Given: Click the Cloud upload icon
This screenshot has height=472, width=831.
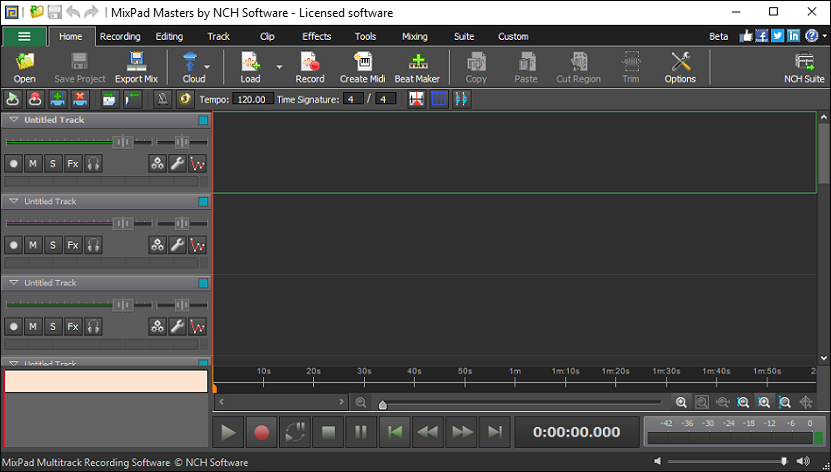Looking at the screenshot, I should point(190,67).
